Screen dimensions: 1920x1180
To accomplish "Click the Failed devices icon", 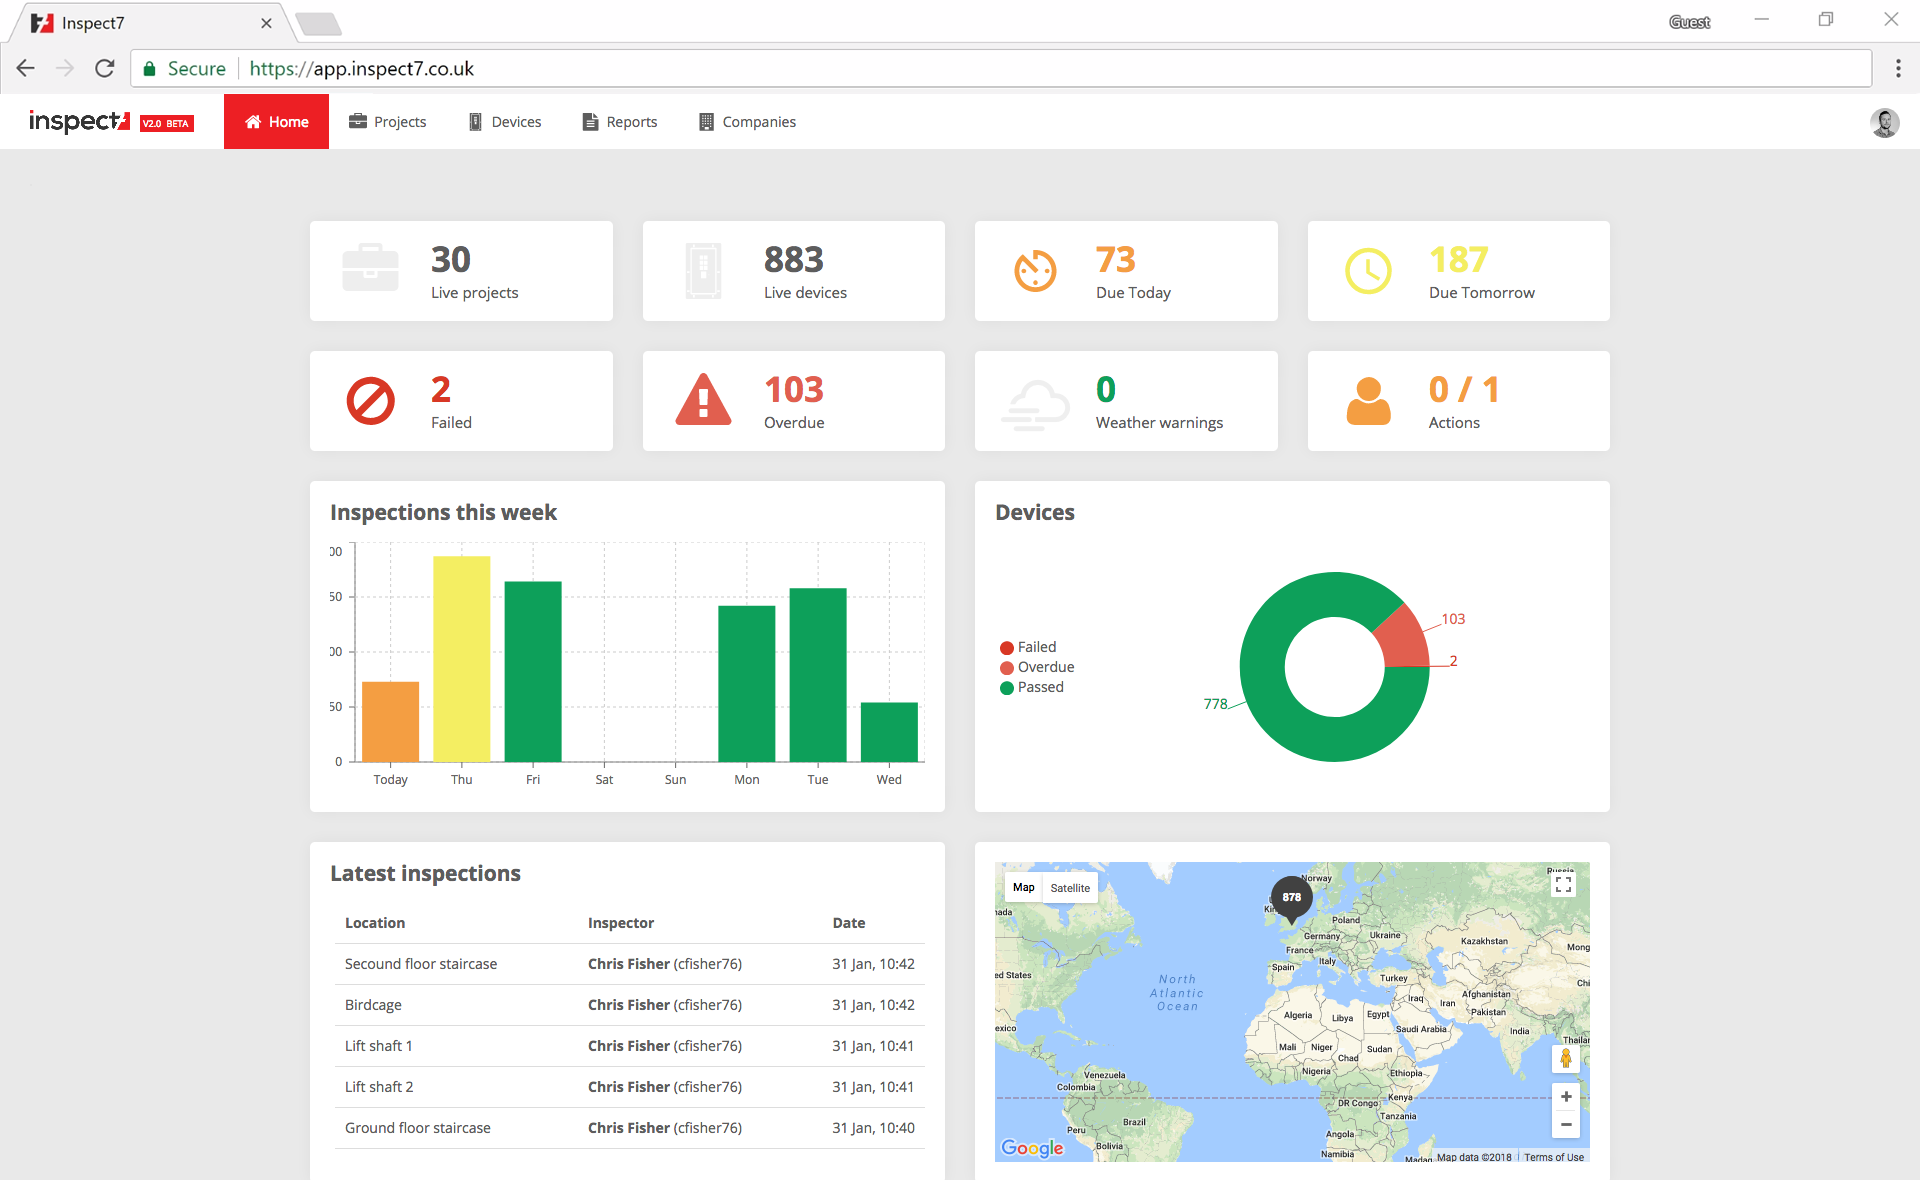I will (372, 402).
